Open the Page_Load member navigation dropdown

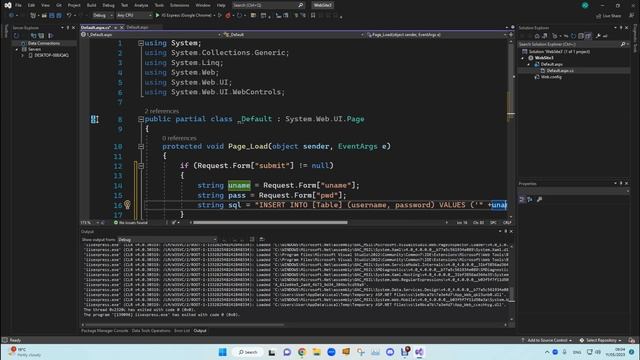coord(436,35)
